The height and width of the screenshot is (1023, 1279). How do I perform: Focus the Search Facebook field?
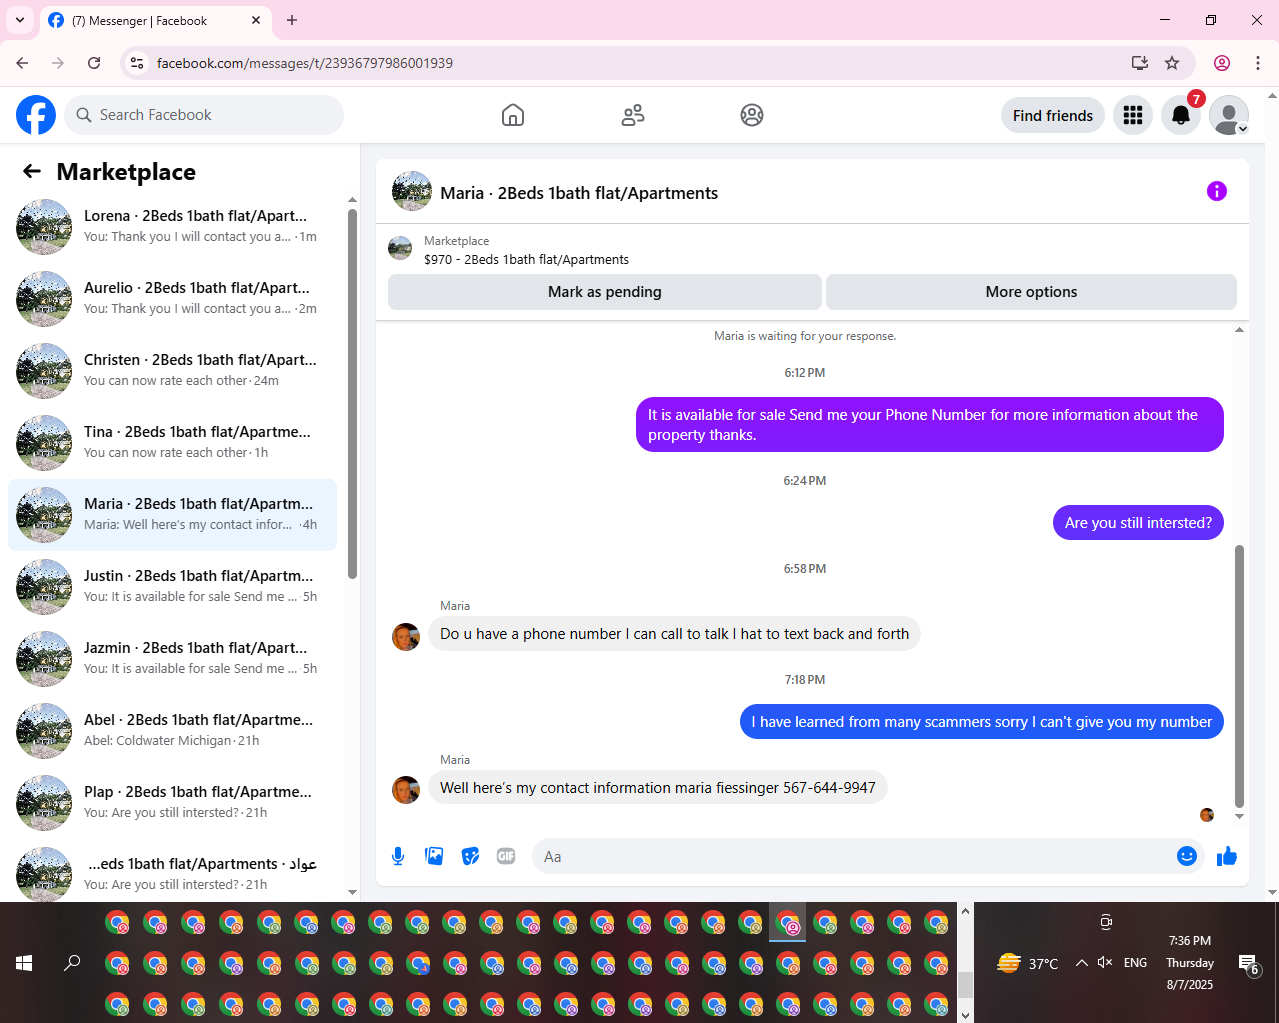204,115
